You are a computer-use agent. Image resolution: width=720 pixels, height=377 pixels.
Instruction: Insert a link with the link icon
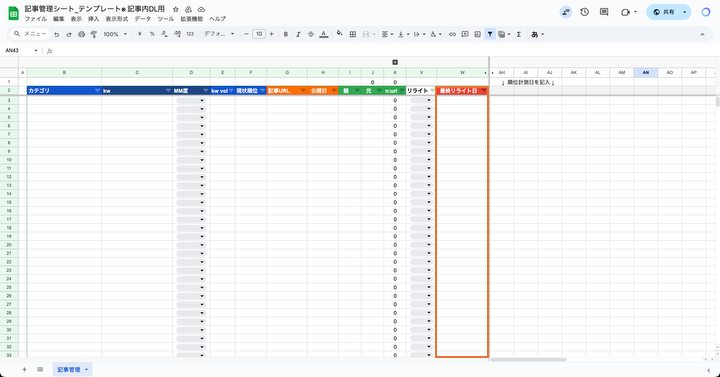pyautogui.click(x=452, y=34)
